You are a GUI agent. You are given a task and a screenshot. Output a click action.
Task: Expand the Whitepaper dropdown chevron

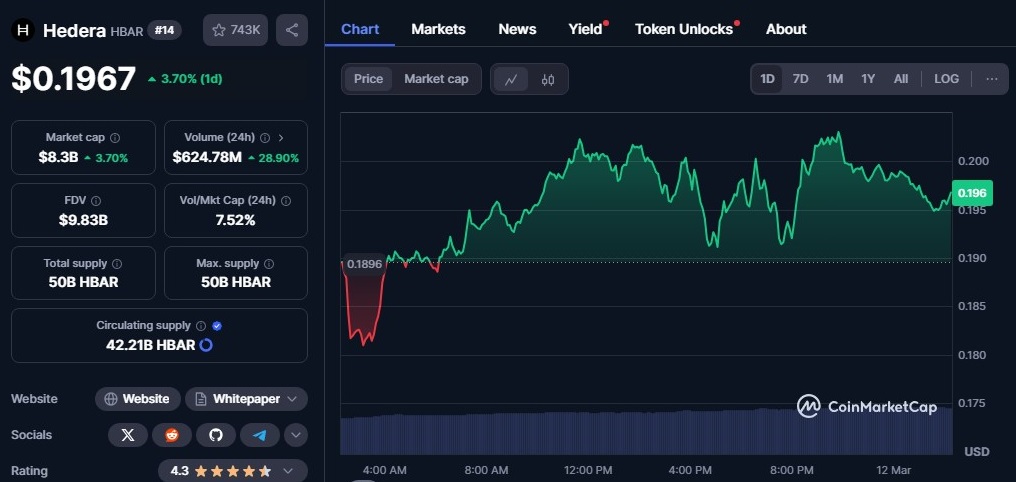point(292,399)
